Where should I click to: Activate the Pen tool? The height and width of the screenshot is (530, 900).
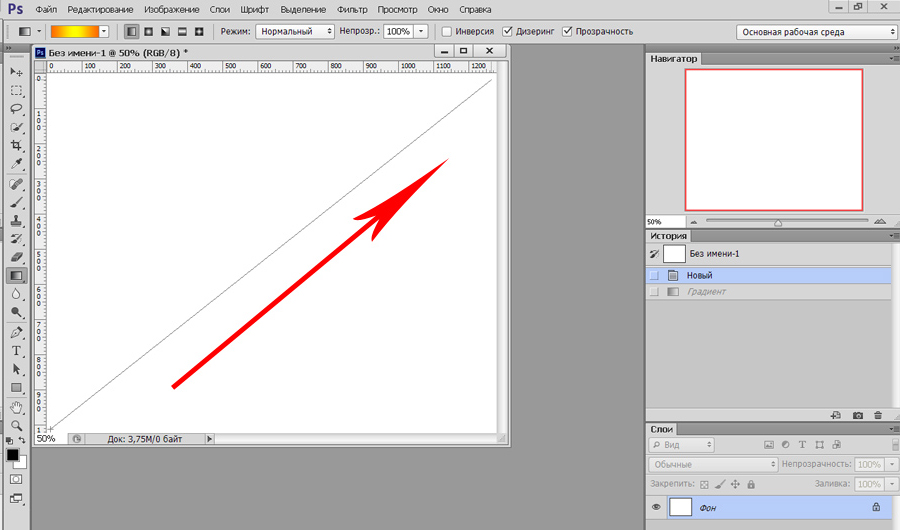[17, 332]
